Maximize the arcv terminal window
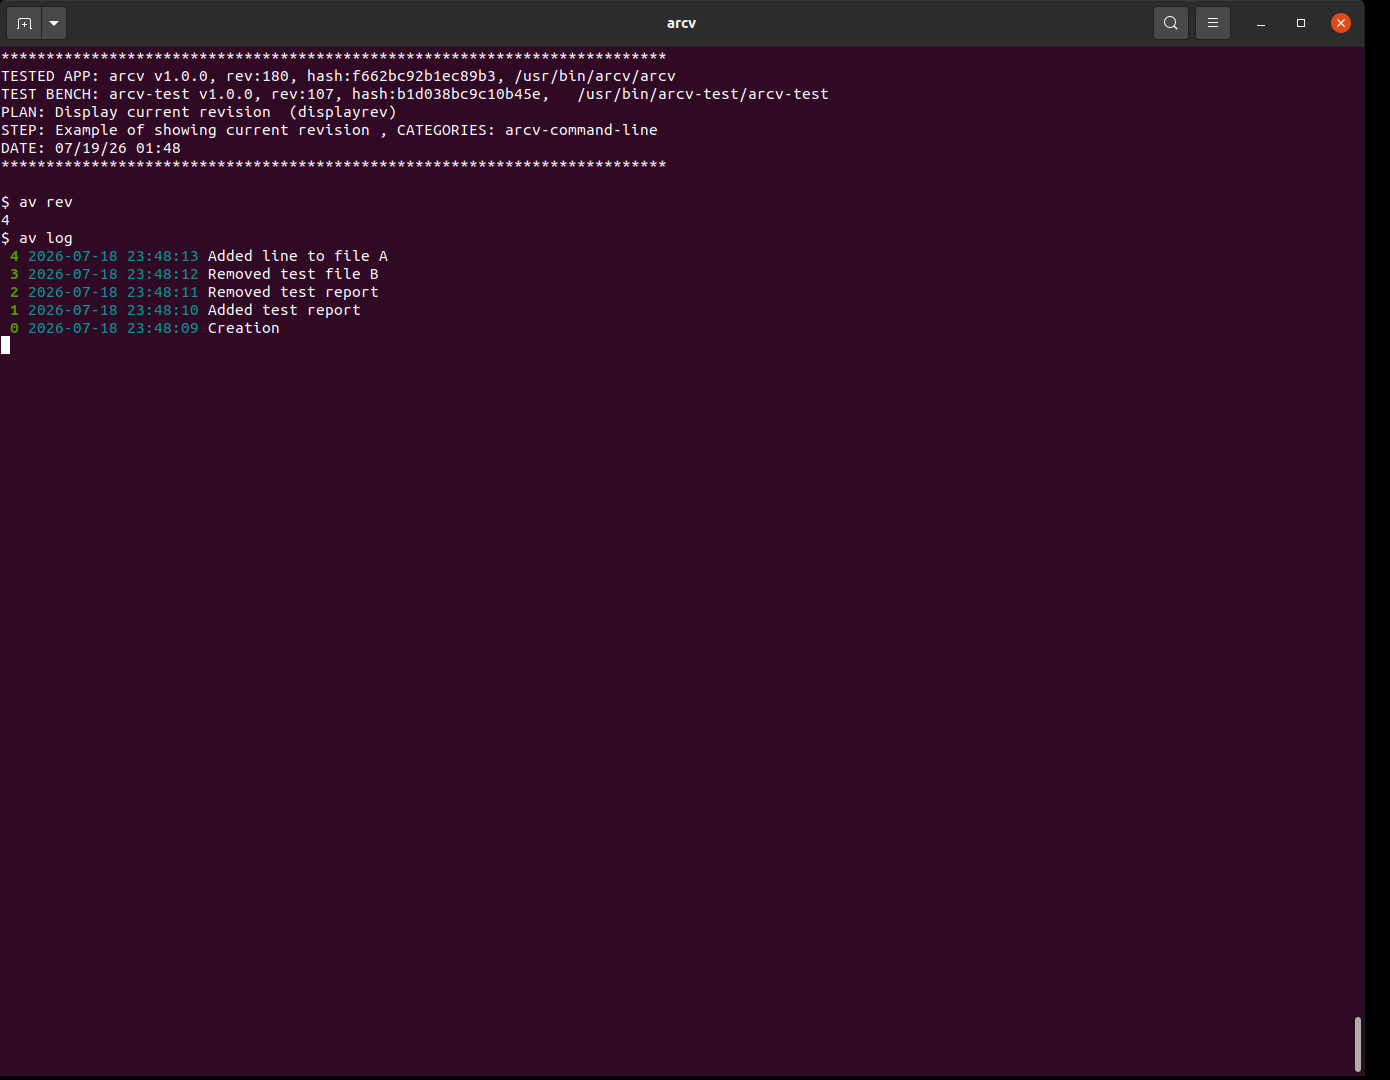This screenshot has width=1390, height=1080. pyautogui.click(x=1301, y=22)
